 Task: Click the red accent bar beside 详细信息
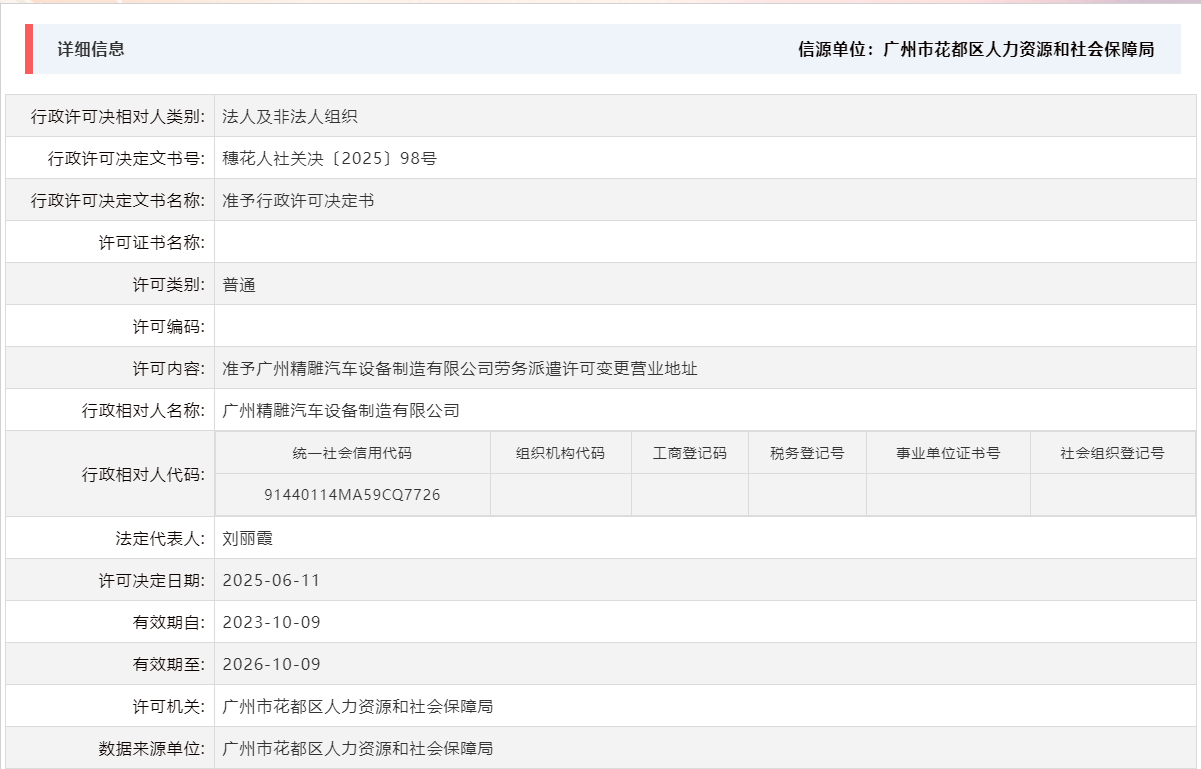click(x=31, y=50)
